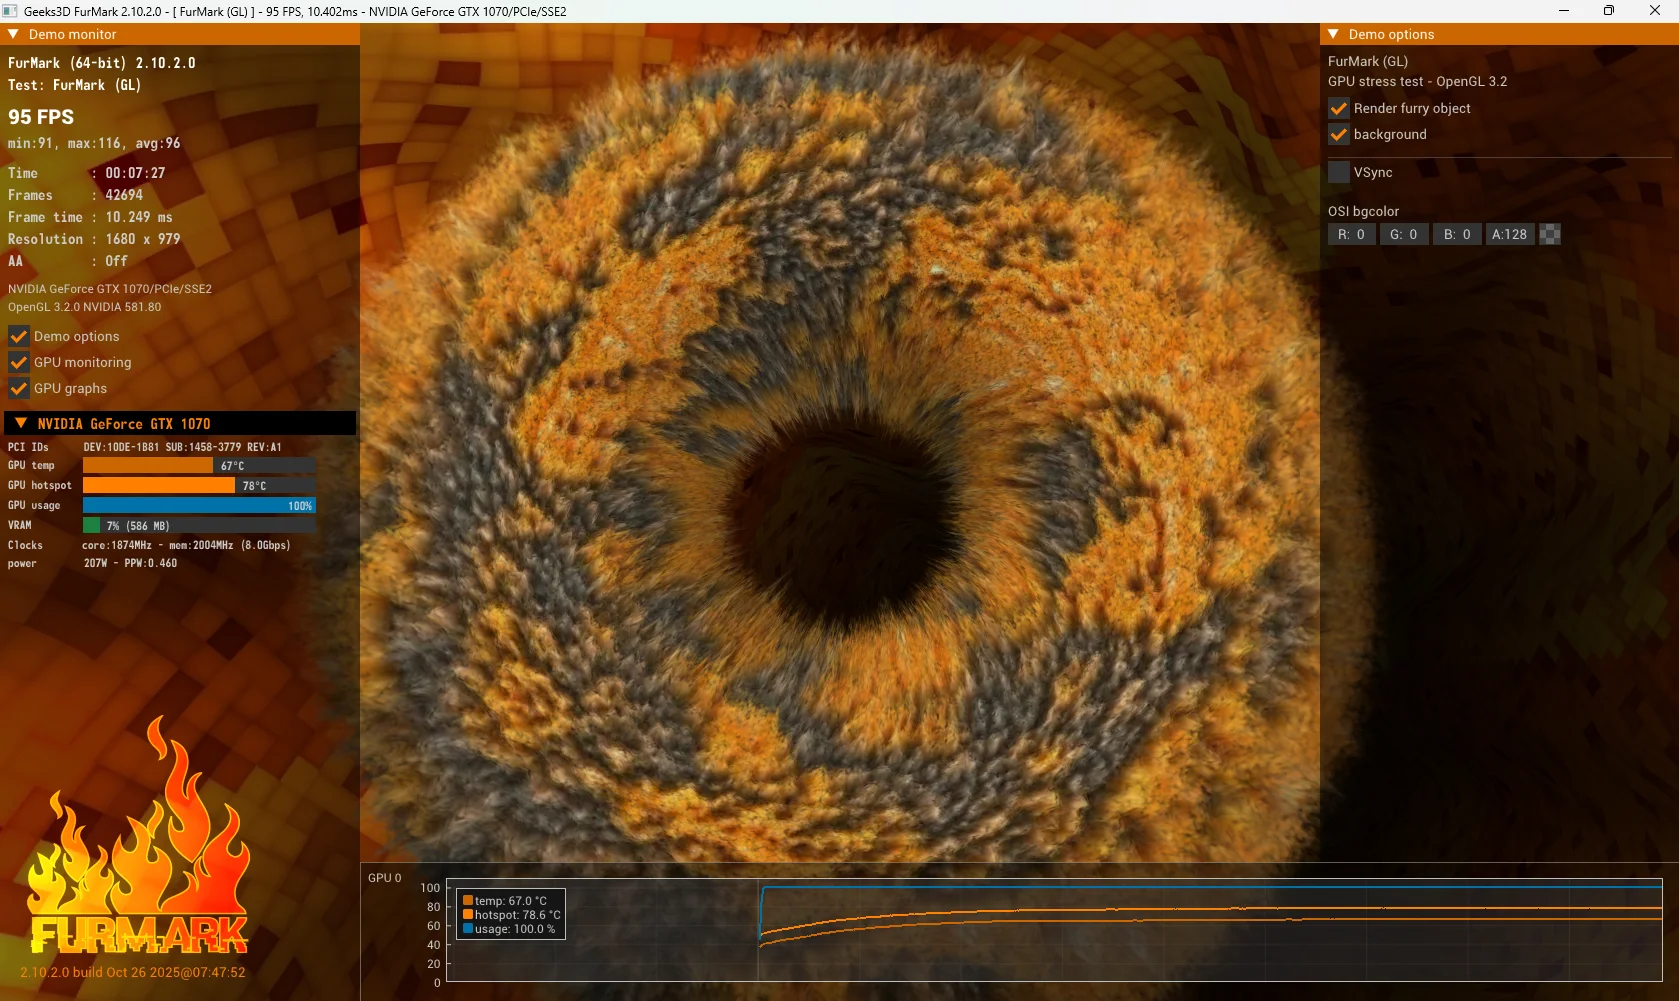Click the FurMark (64-bit) 2.10.2.0 title text
Image resolution: width=1679 pixels, height=1001 pixels.
(102, 63)
